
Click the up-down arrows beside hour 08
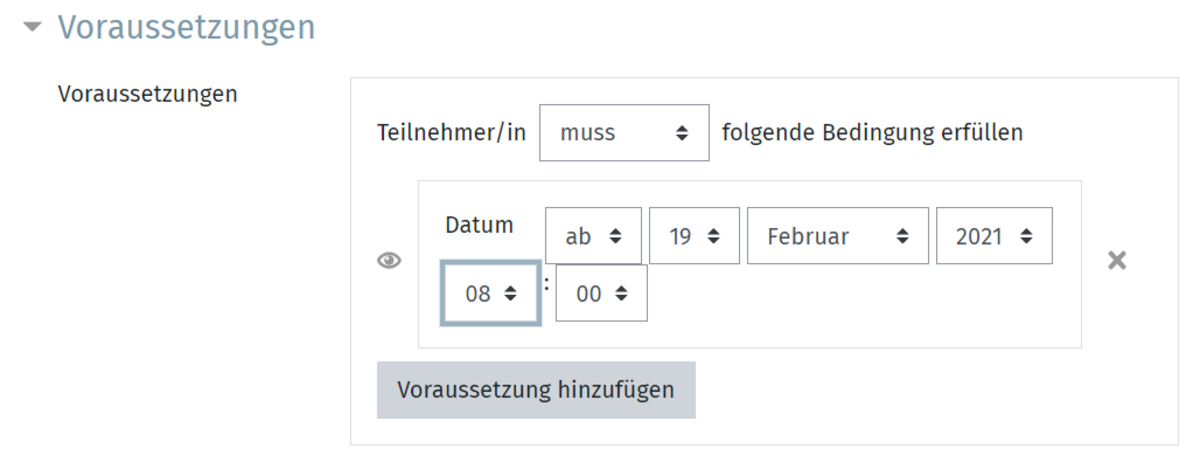[x=511, y=294]
